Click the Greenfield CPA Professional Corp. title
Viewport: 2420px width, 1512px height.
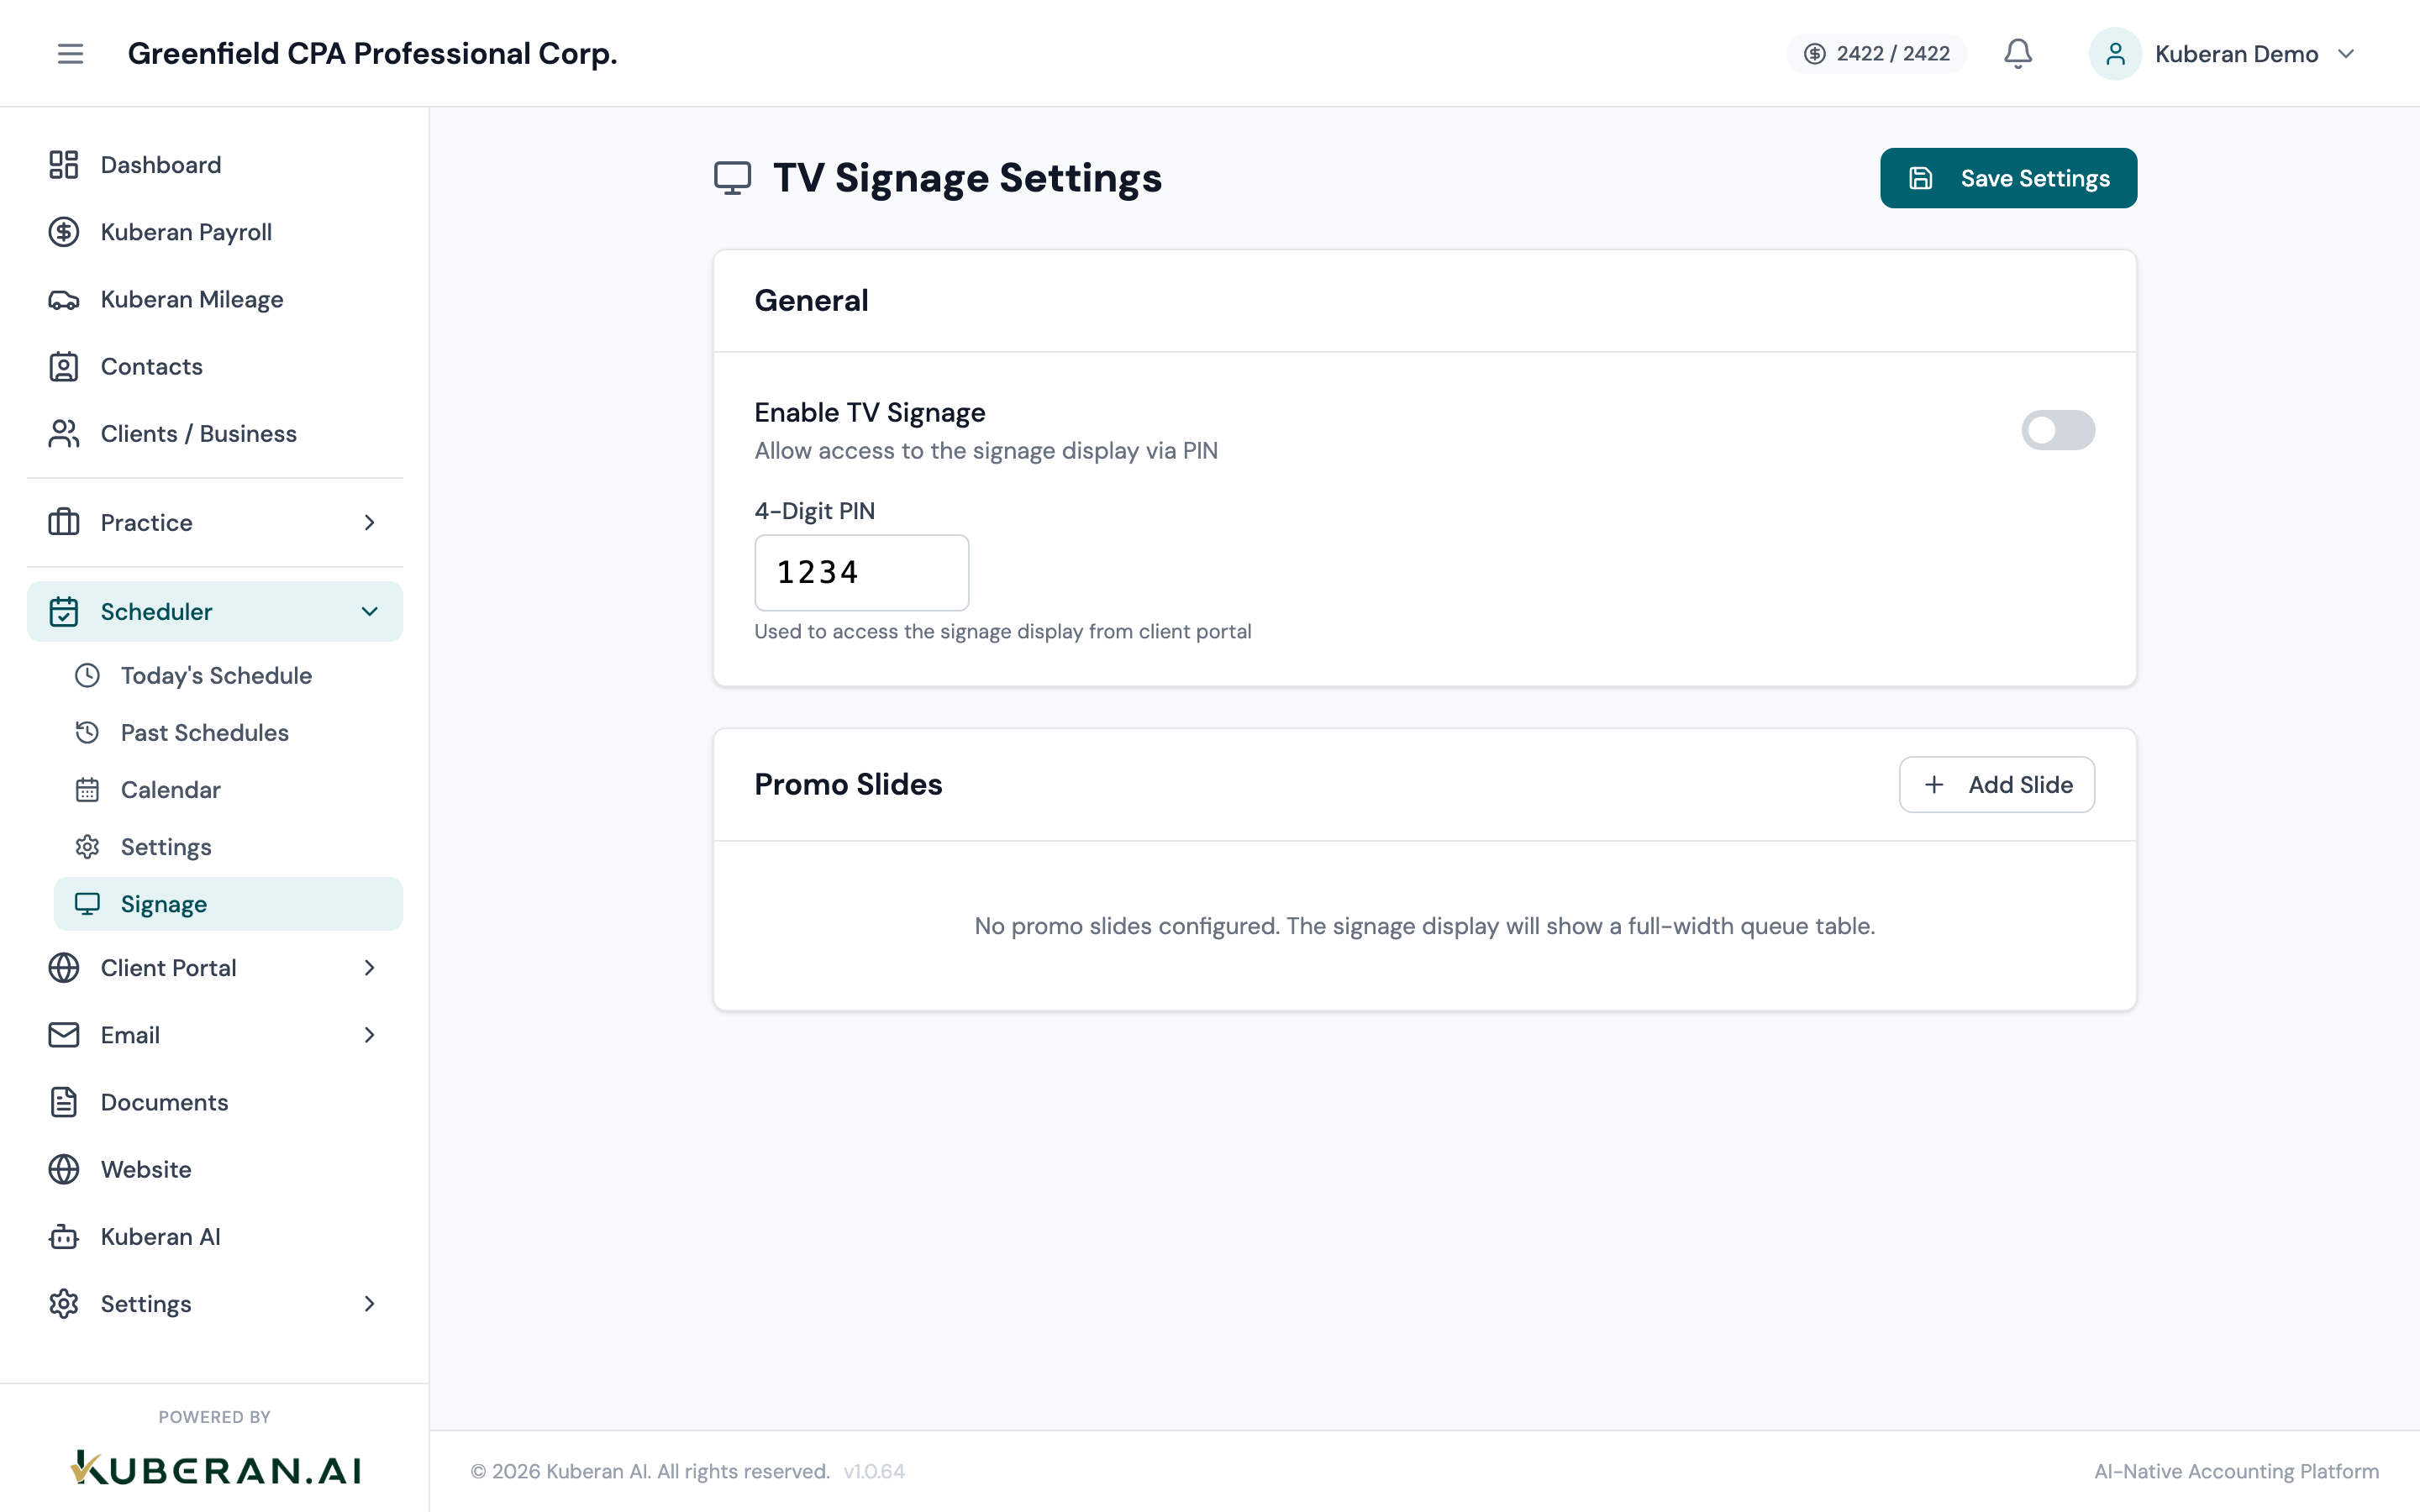pyautogui.click(x=372, y=54)
